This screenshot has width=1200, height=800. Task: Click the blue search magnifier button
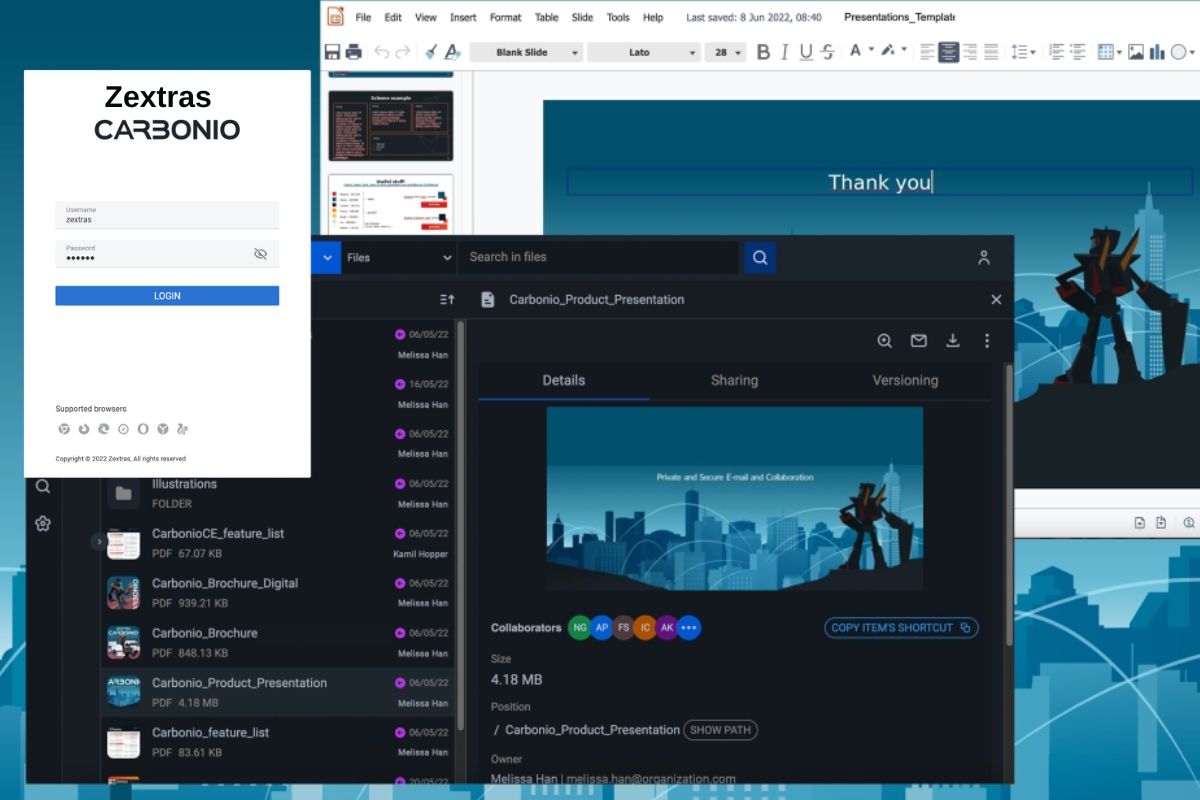click(x=760, y=257)
